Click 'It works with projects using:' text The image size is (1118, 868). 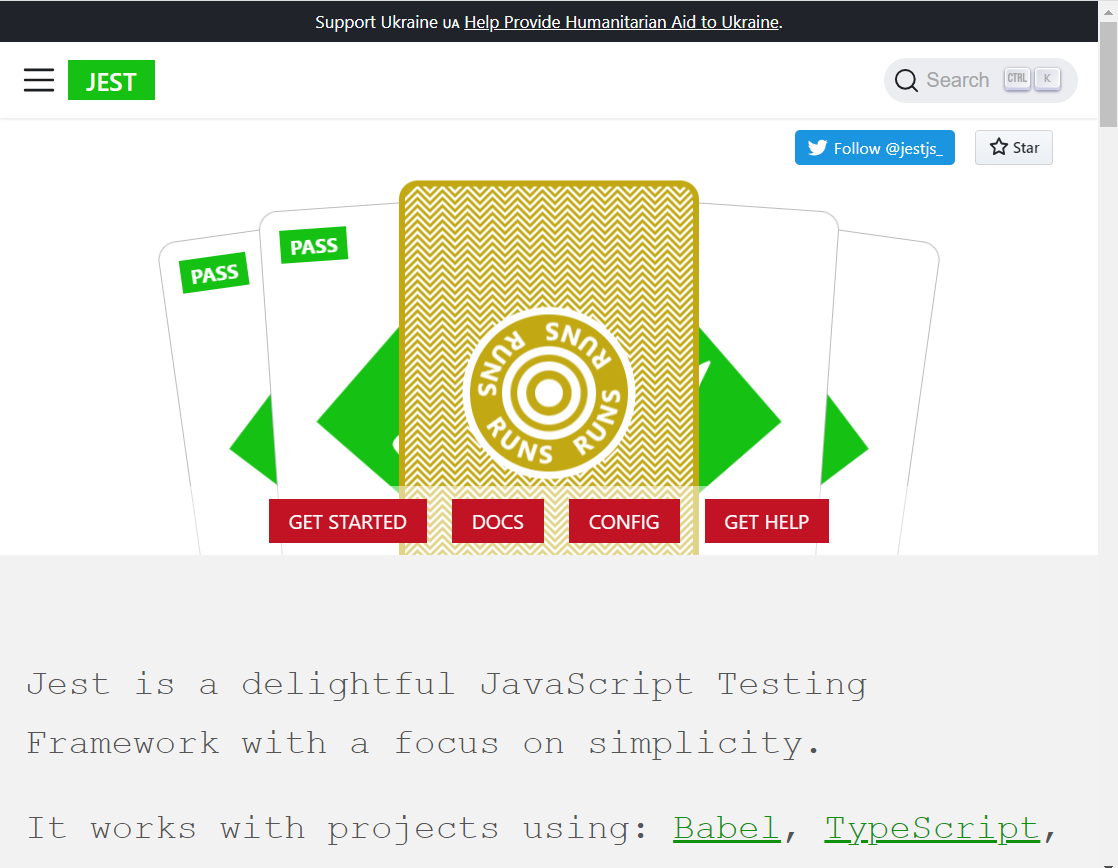point(337,829)
